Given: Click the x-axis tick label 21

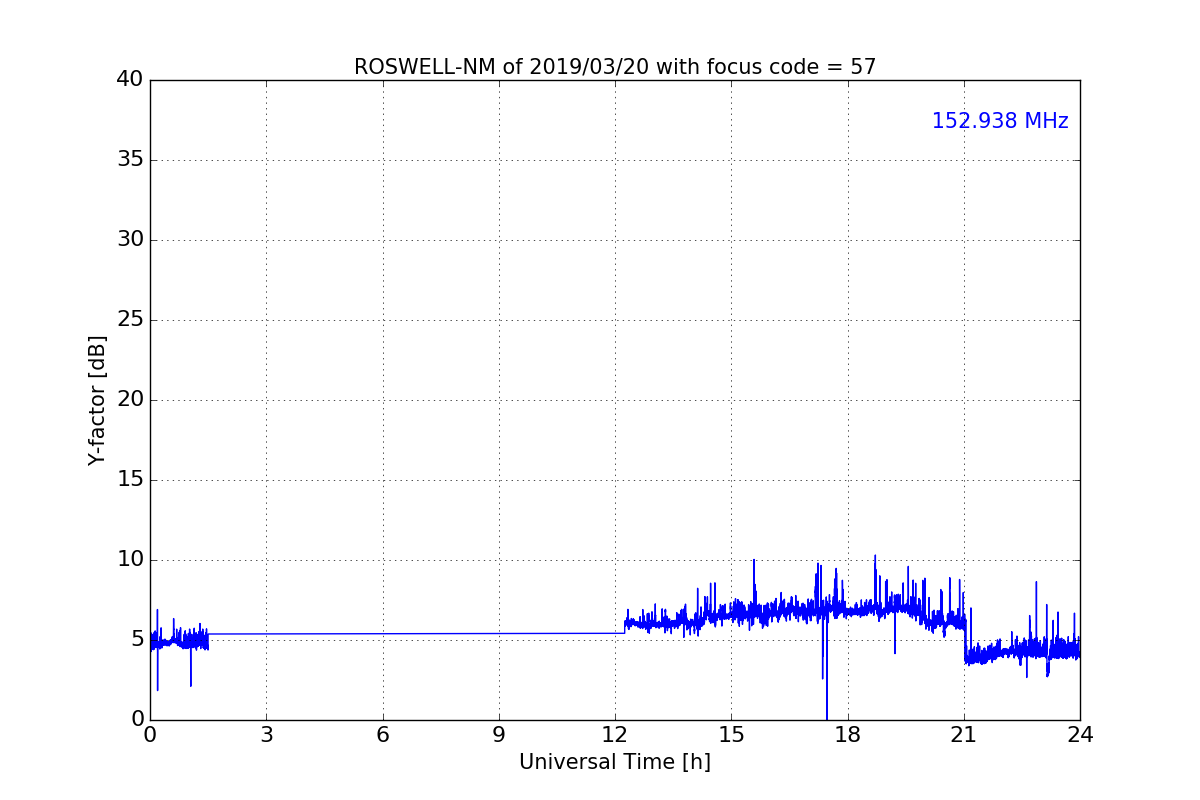Looking at the screenshot, I should point(963,735).
